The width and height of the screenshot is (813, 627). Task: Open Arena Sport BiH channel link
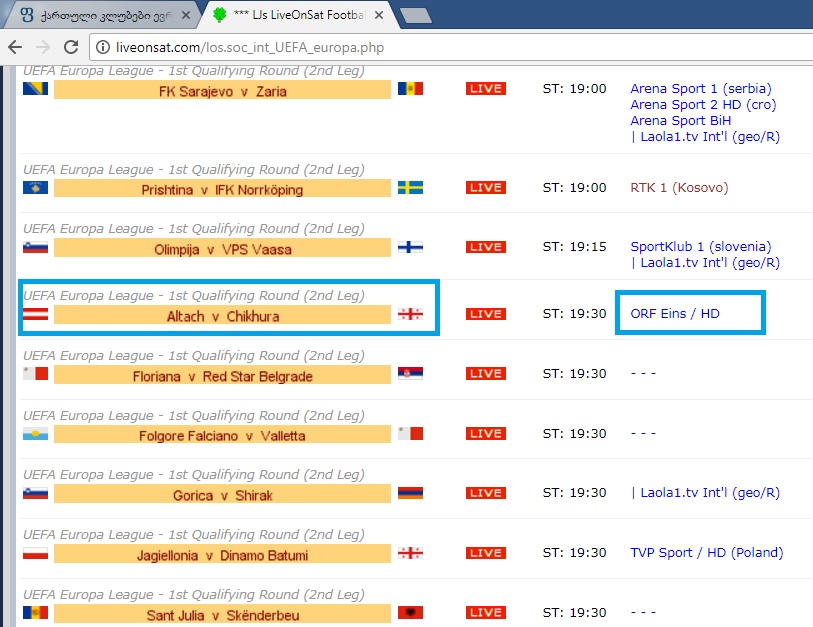(681, 121)
